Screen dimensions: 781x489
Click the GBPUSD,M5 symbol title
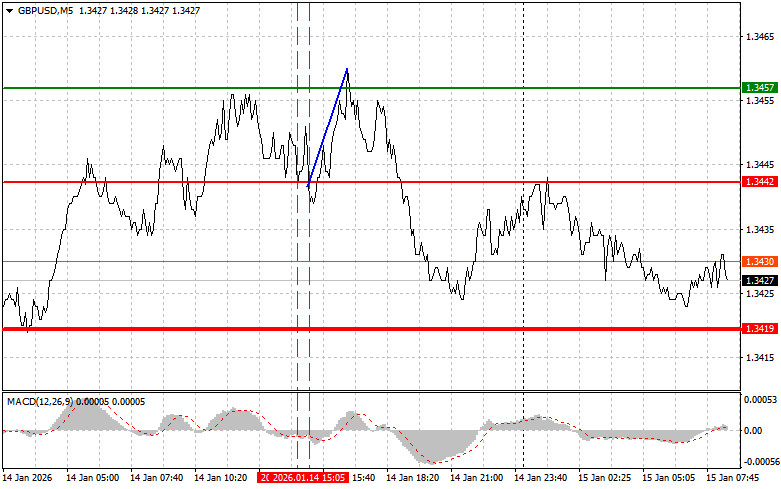45,10
